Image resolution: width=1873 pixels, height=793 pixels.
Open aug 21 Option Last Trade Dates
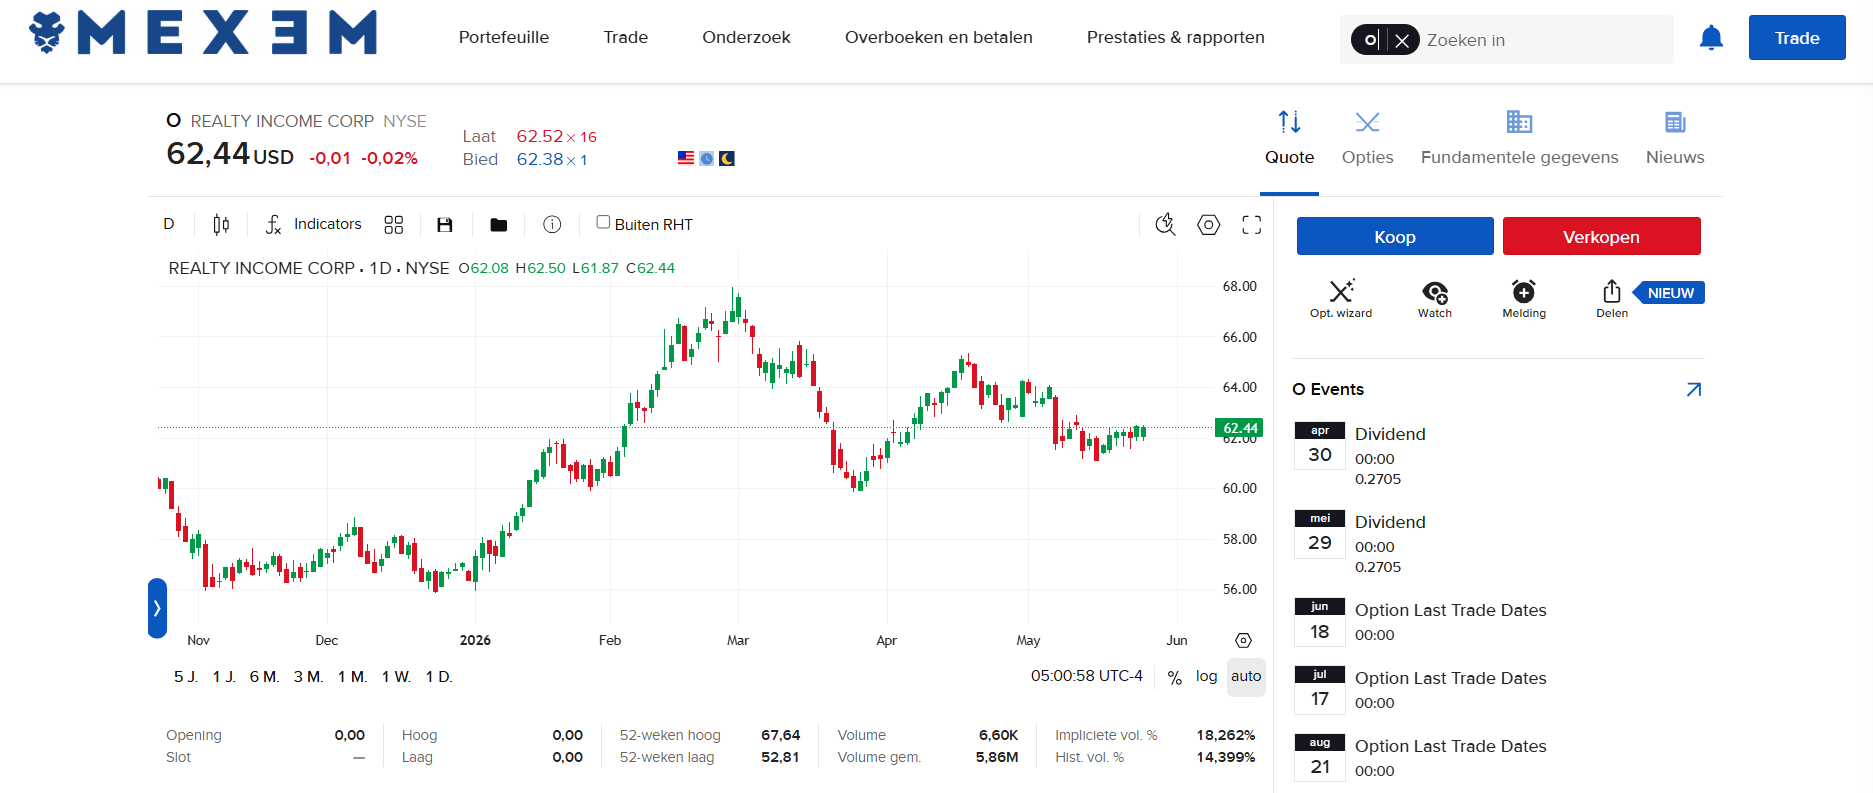[1498, 758]
